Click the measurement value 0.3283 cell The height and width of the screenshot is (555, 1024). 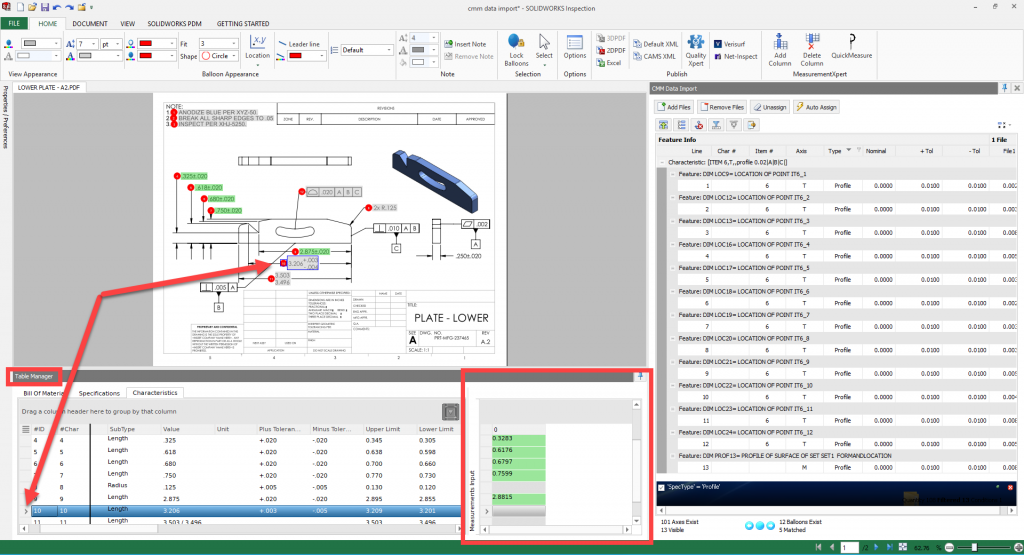coord(519,439)
